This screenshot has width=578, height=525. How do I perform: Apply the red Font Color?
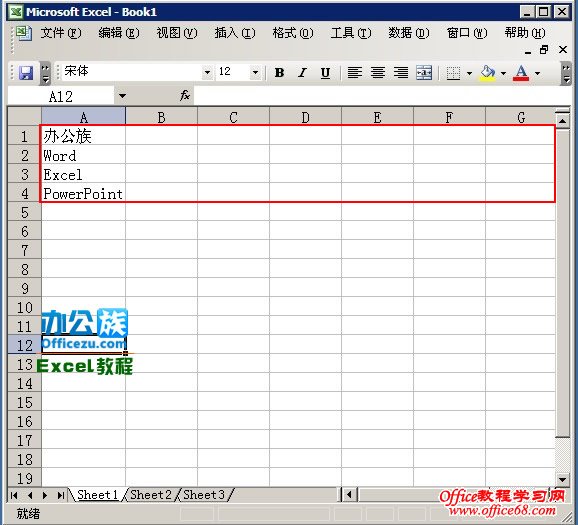pyautogui.click(x=521, y=73)
